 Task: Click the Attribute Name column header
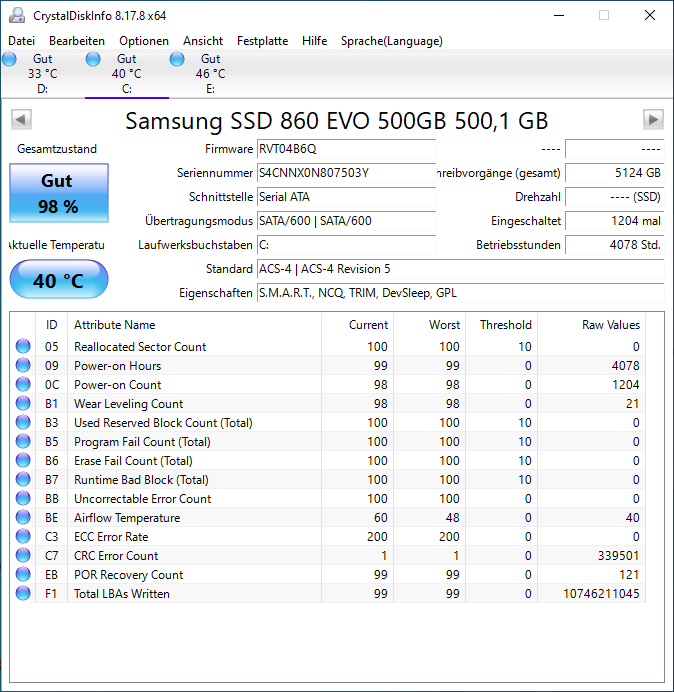click(x=195, y=325)
